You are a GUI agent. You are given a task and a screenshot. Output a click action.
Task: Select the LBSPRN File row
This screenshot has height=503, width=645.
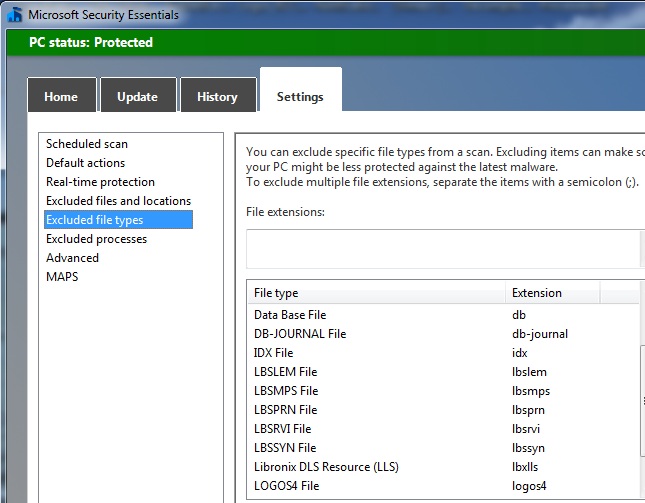pyautogui.click(x=443, y=410)
